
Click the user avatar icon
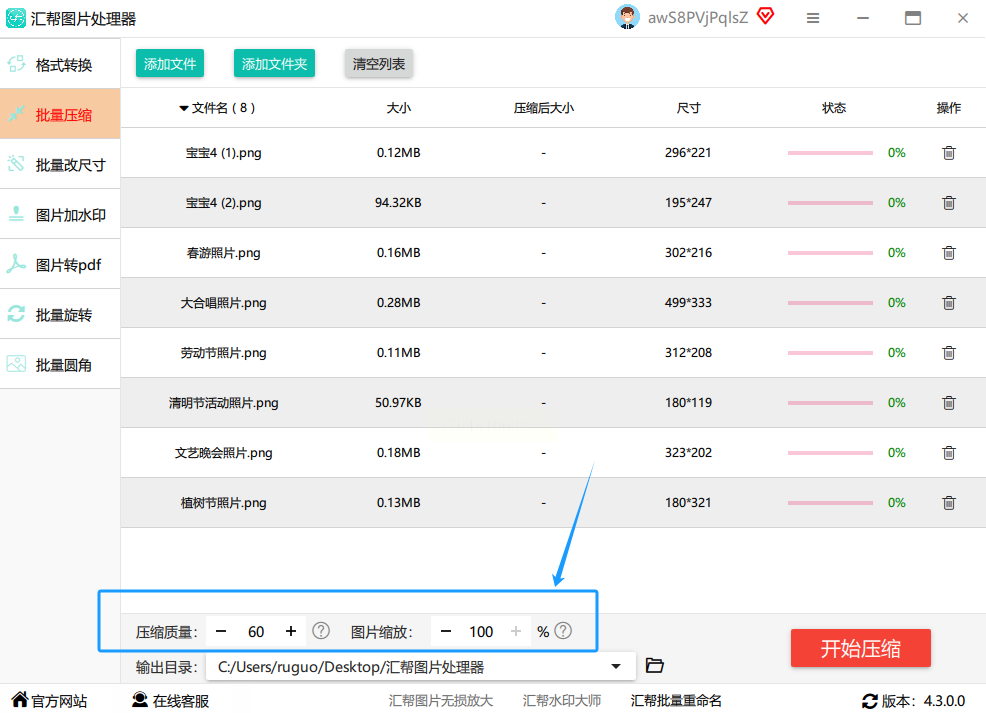(628, 18)
